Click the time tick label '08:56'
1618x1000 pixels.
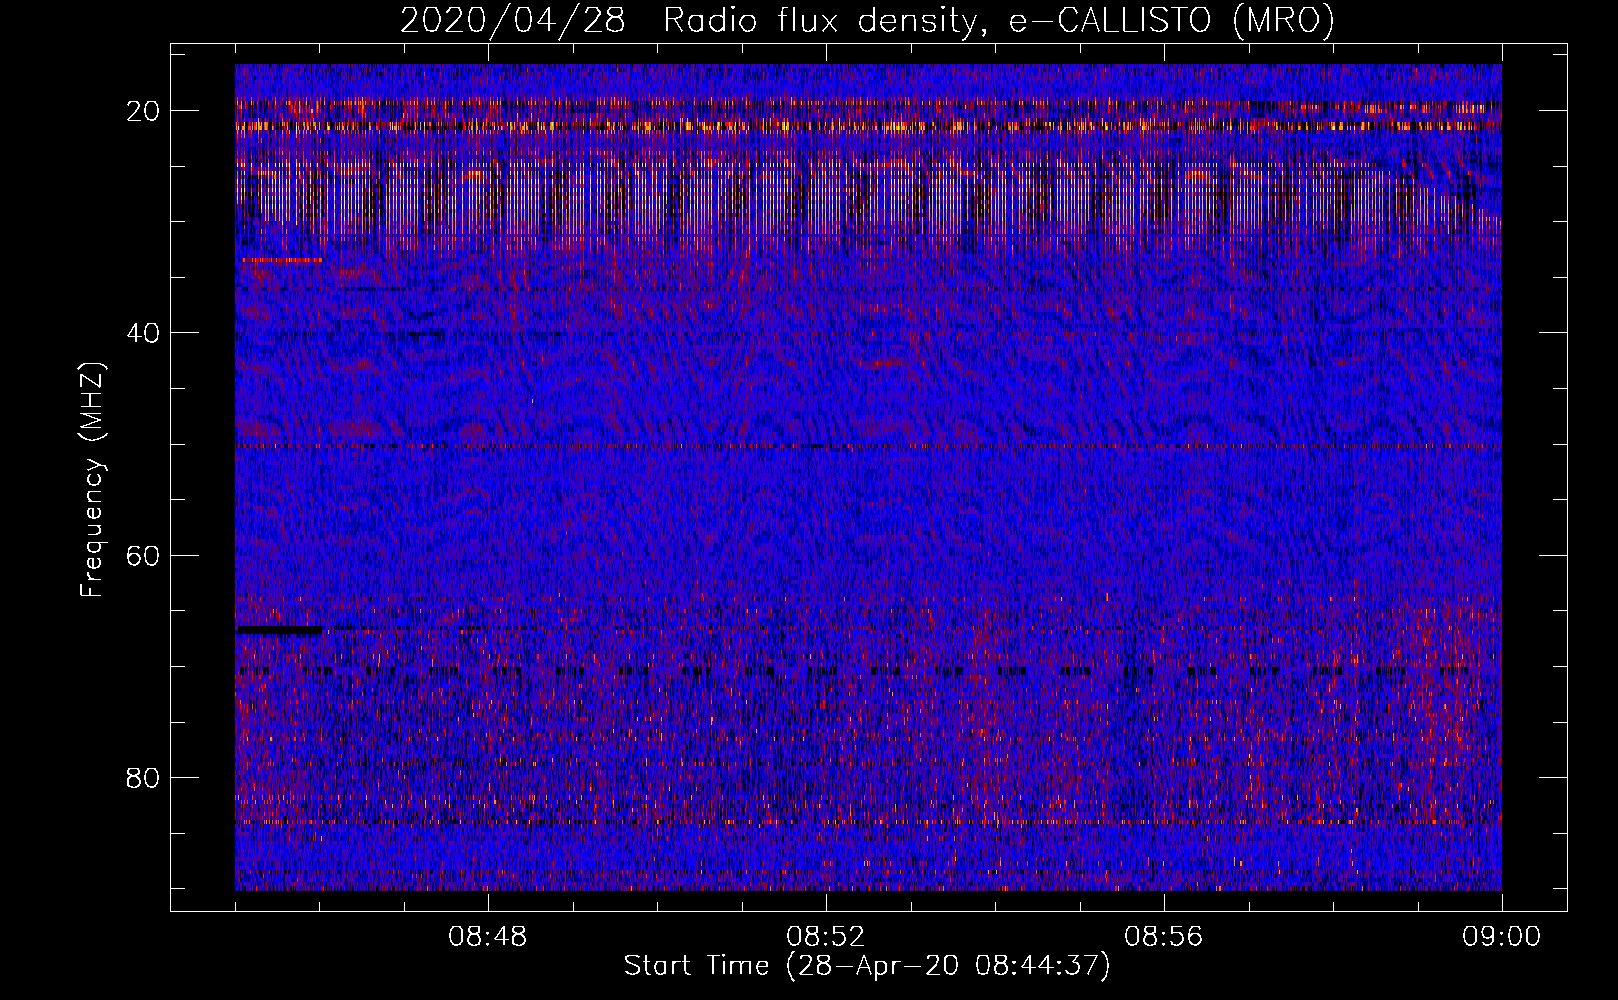click(1164, 937)
